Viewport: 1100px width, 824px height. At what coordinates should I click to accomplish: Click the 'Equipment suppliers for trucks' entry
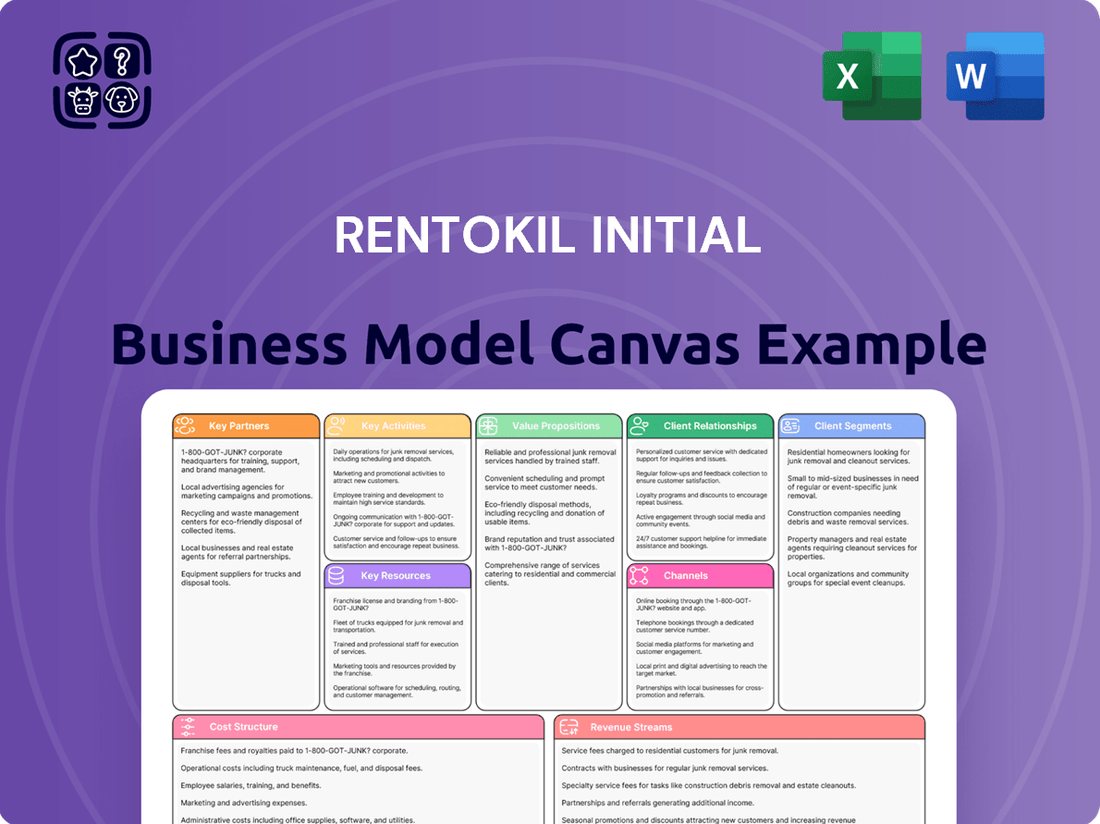[240, 578]
